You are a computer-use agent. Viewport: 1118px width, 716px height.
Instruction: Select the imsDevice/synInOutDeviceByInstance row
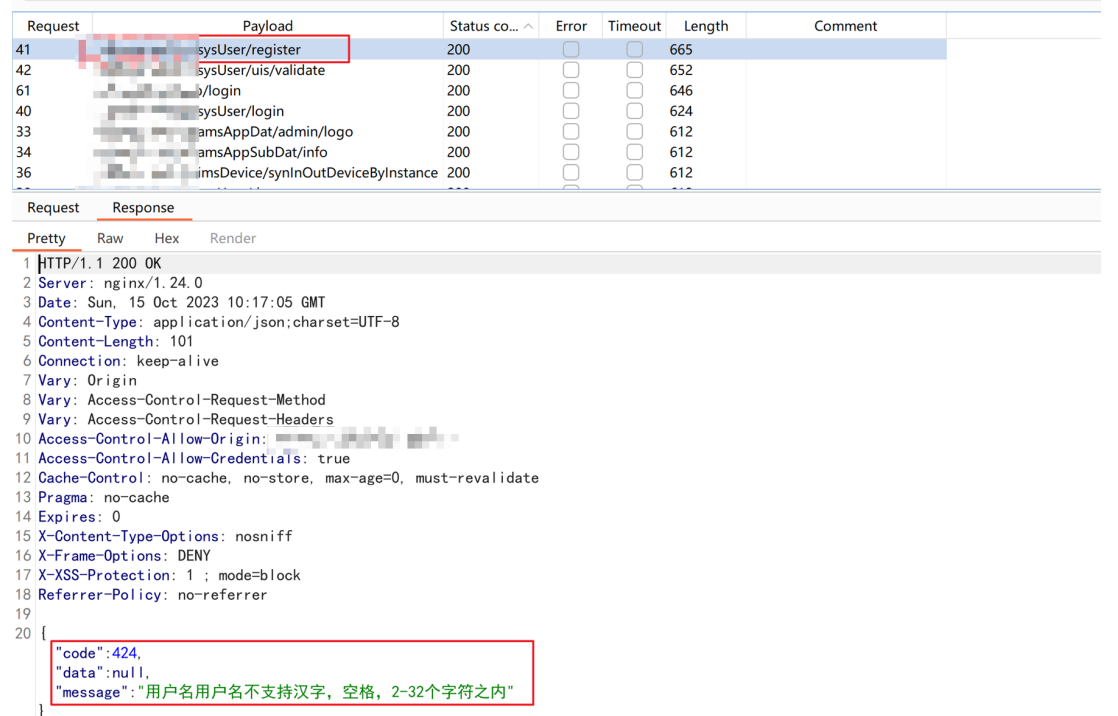[479, 173]
